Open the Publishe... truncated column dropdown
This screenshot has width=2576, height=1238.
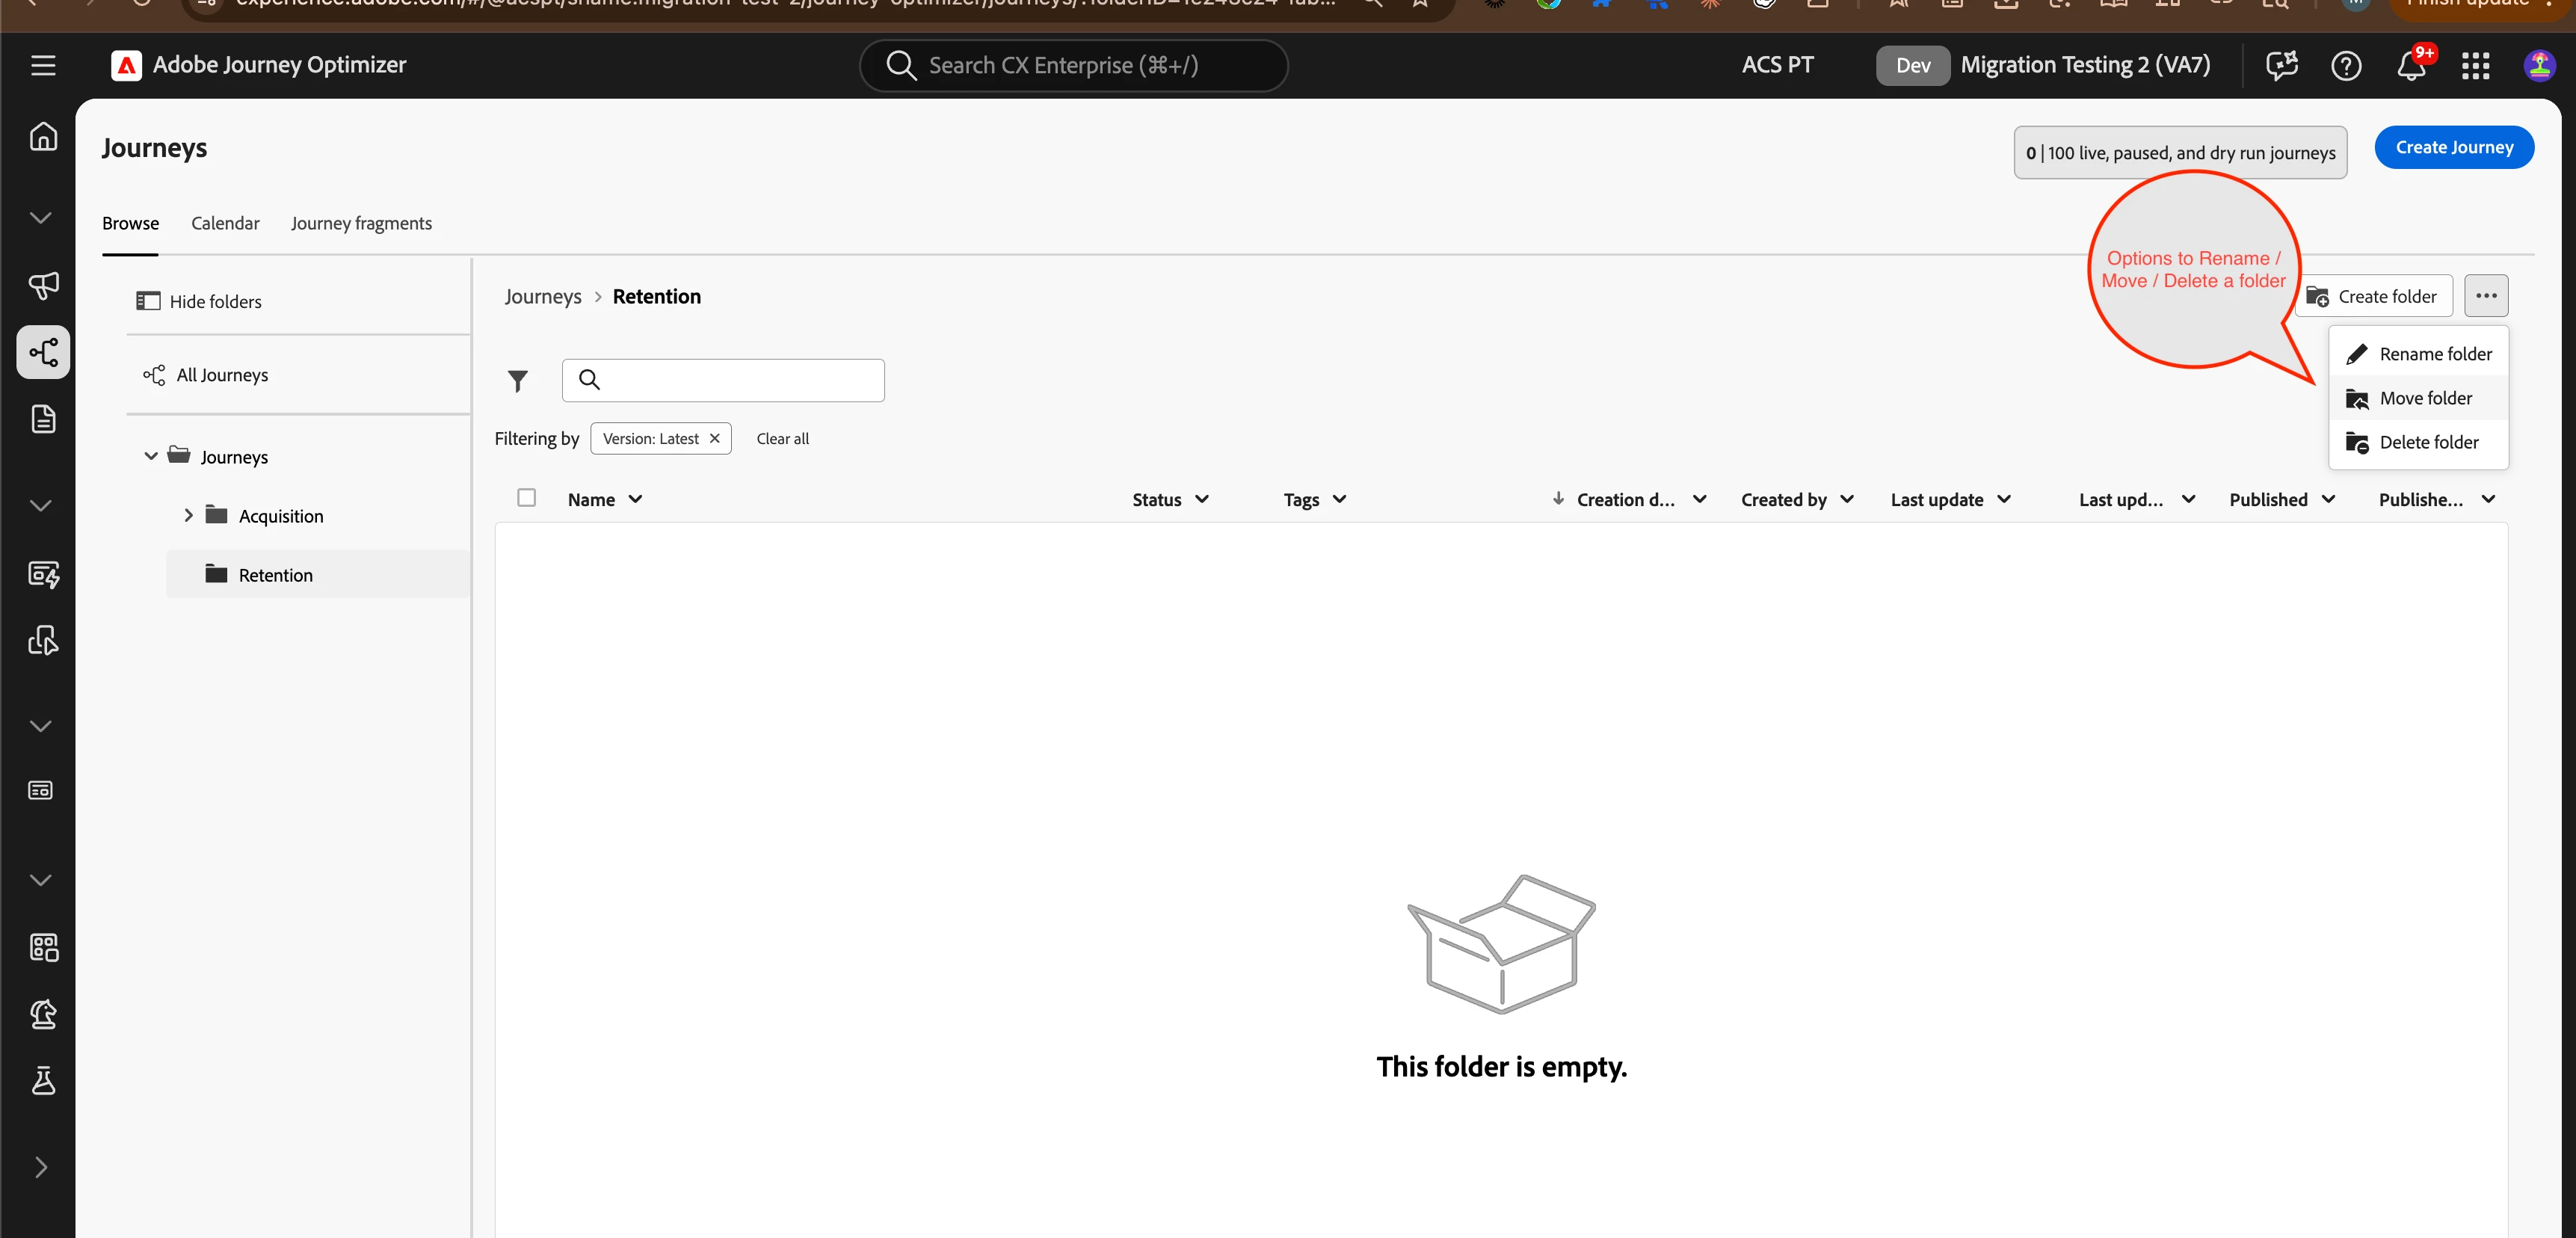click(2488, 499)
